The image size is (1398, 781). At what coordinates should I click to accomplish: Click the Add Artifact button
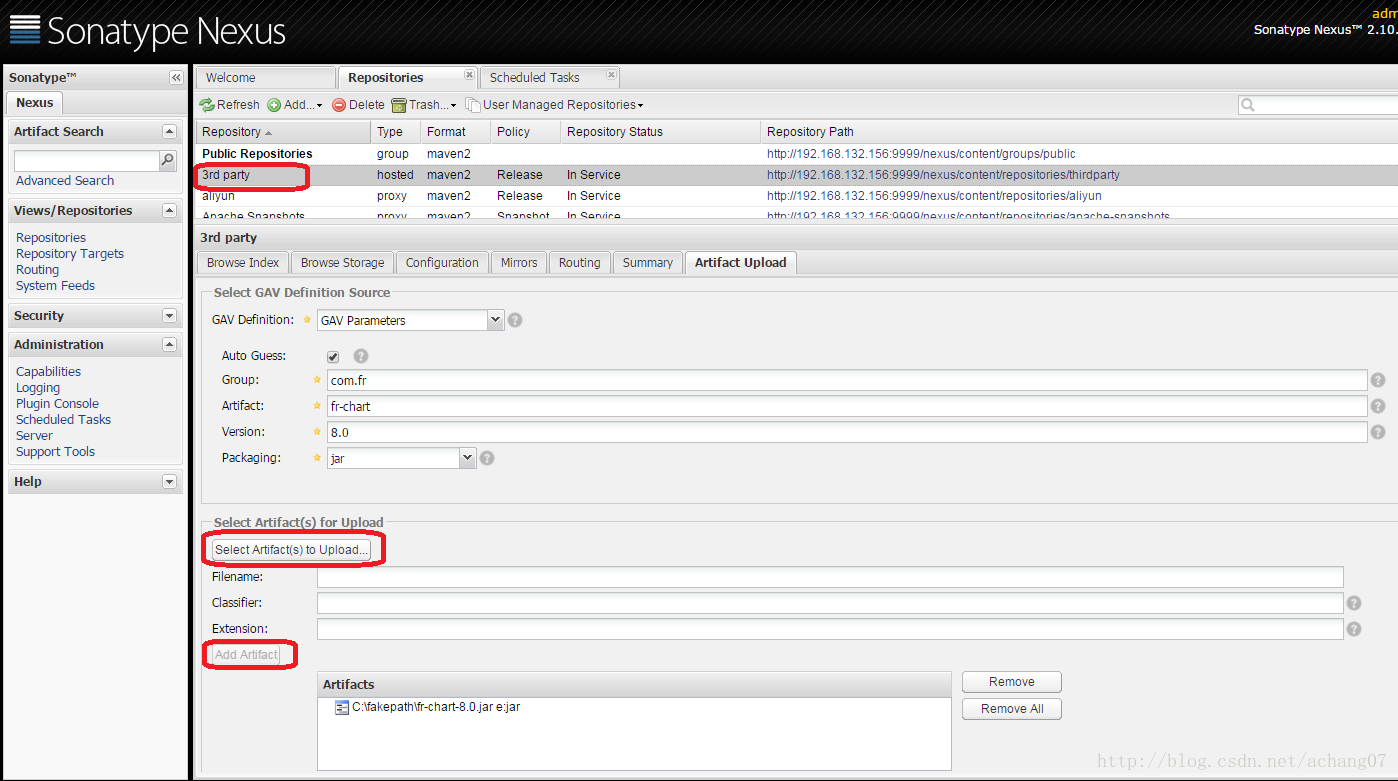[x=246, y=655]
